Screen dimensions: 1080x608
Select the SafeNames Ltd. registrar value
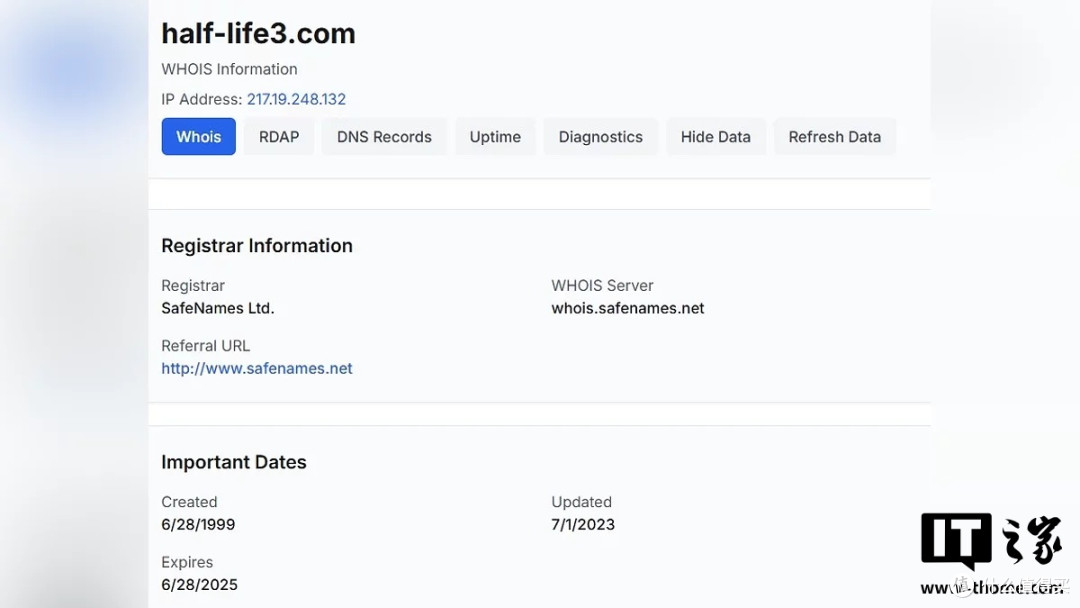(218, 308)
